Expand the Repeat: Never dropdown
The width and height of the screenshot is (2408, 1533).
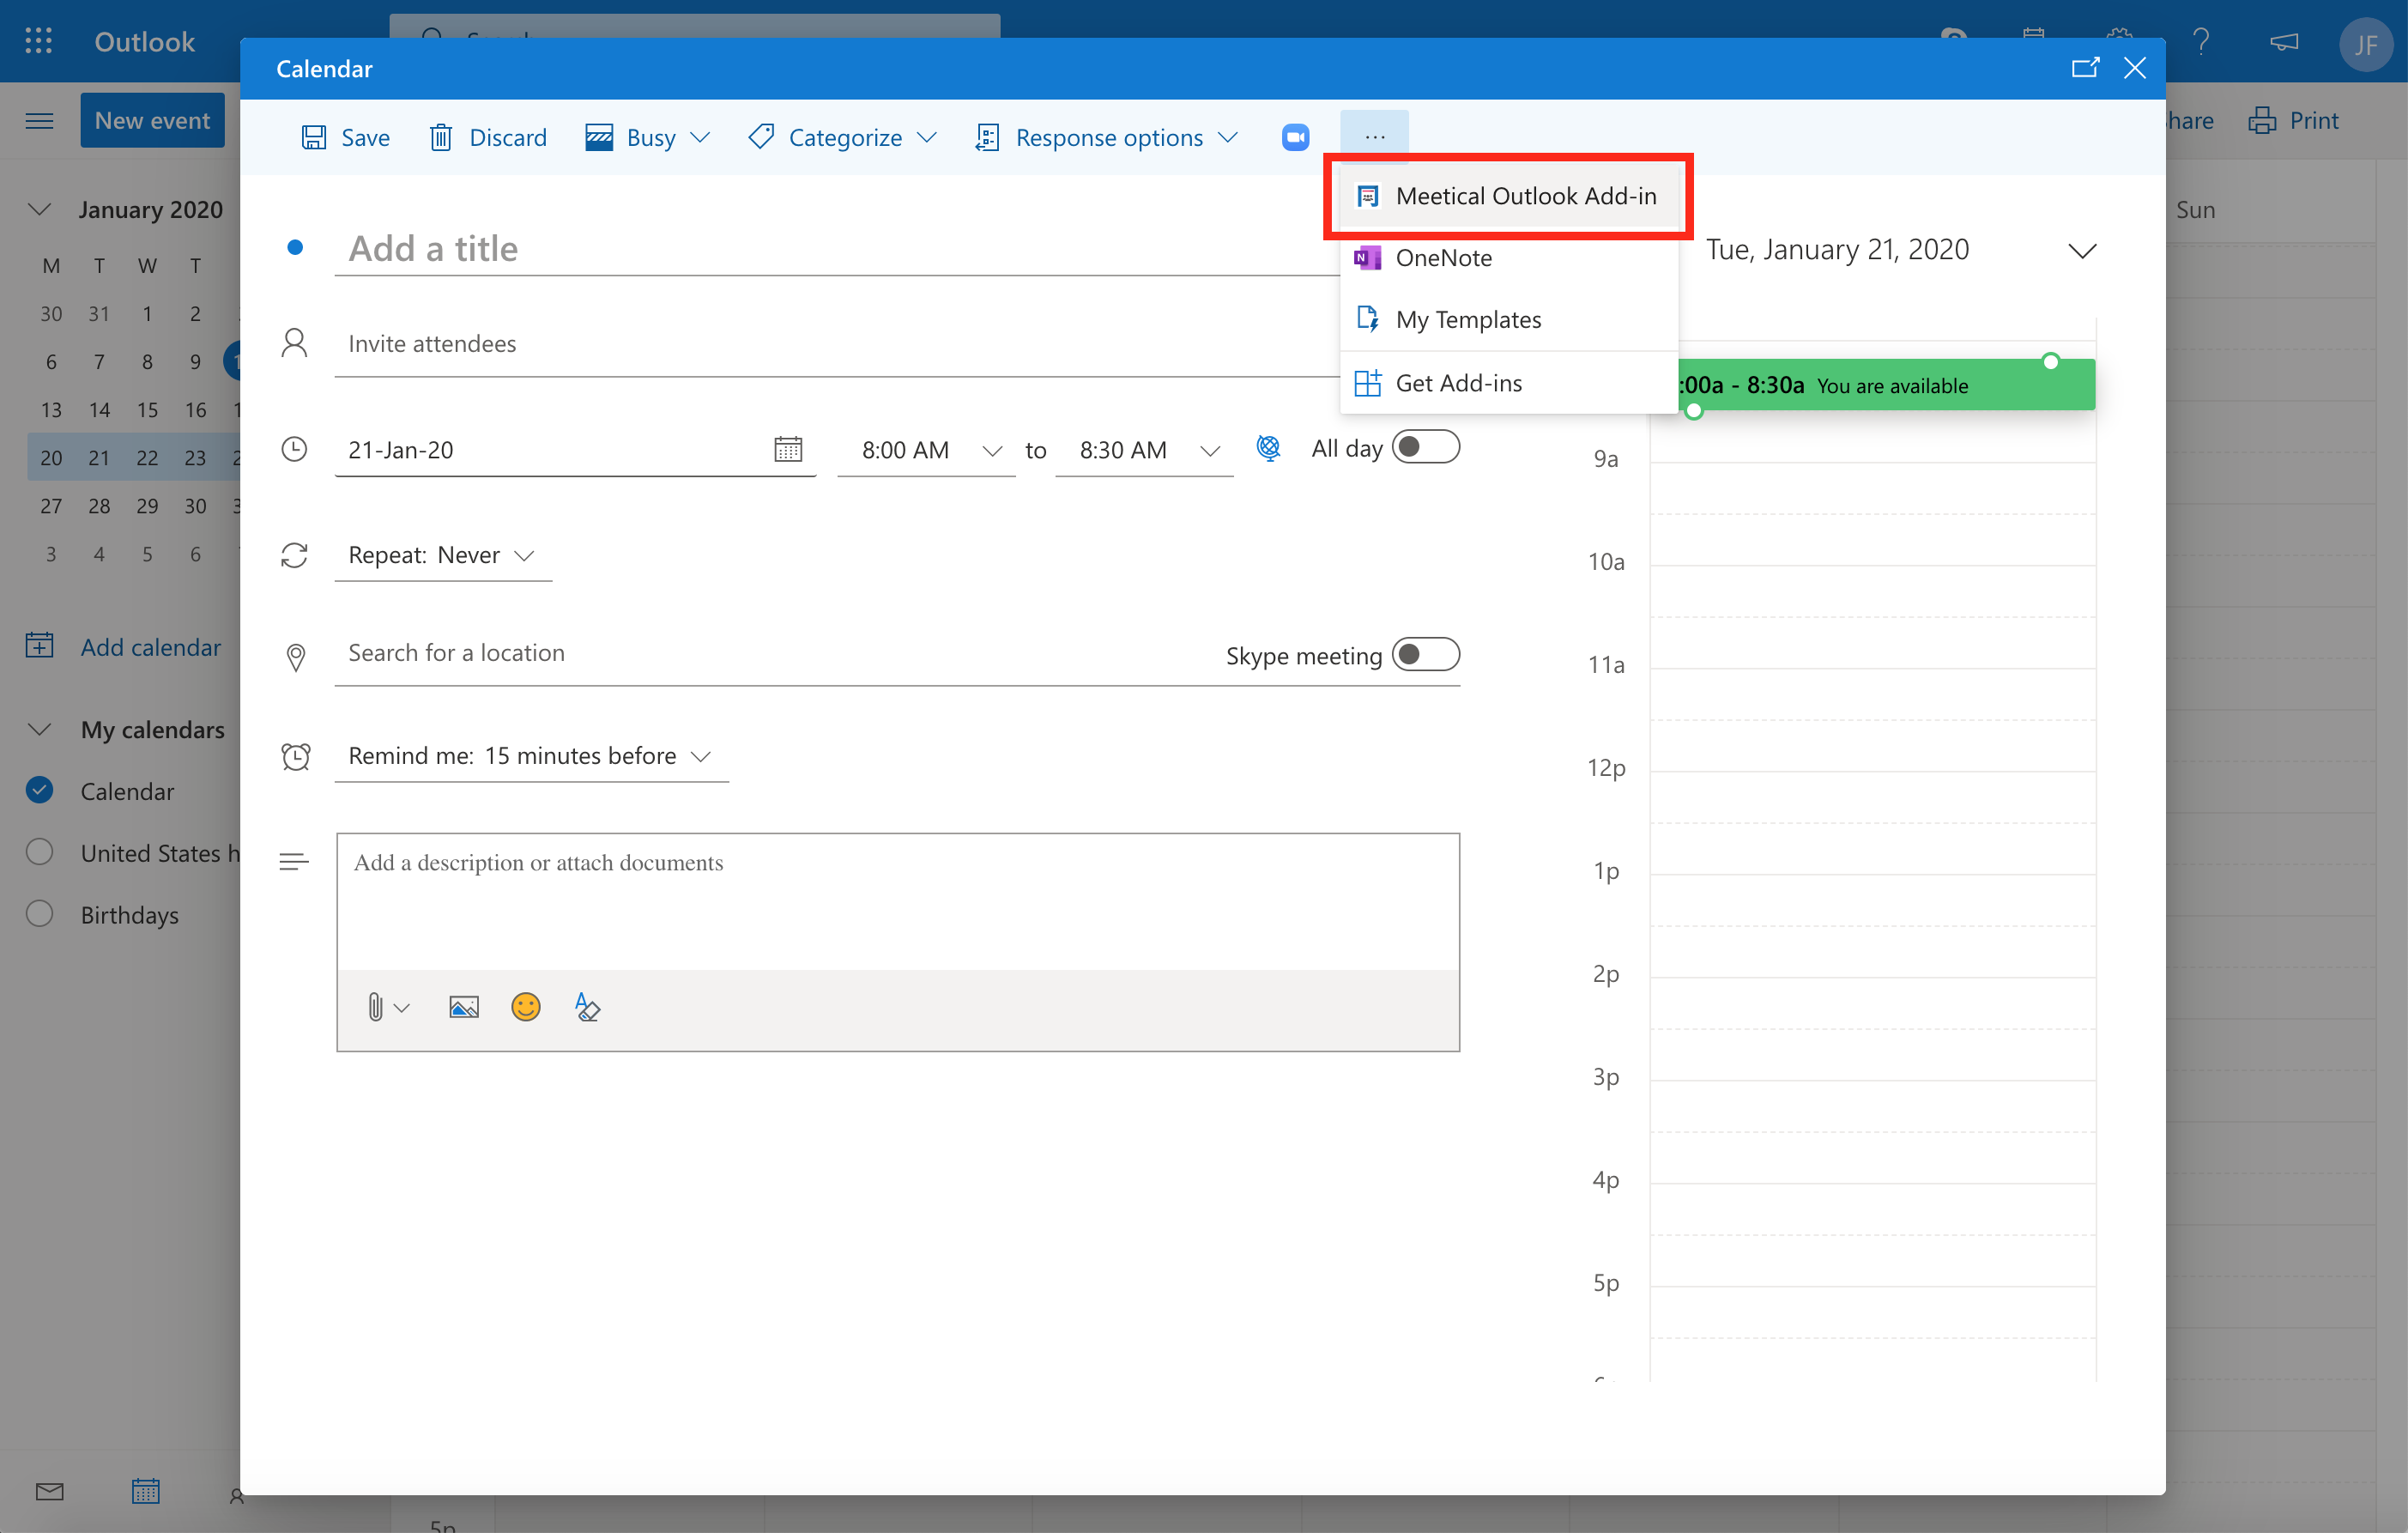(525, 555)
